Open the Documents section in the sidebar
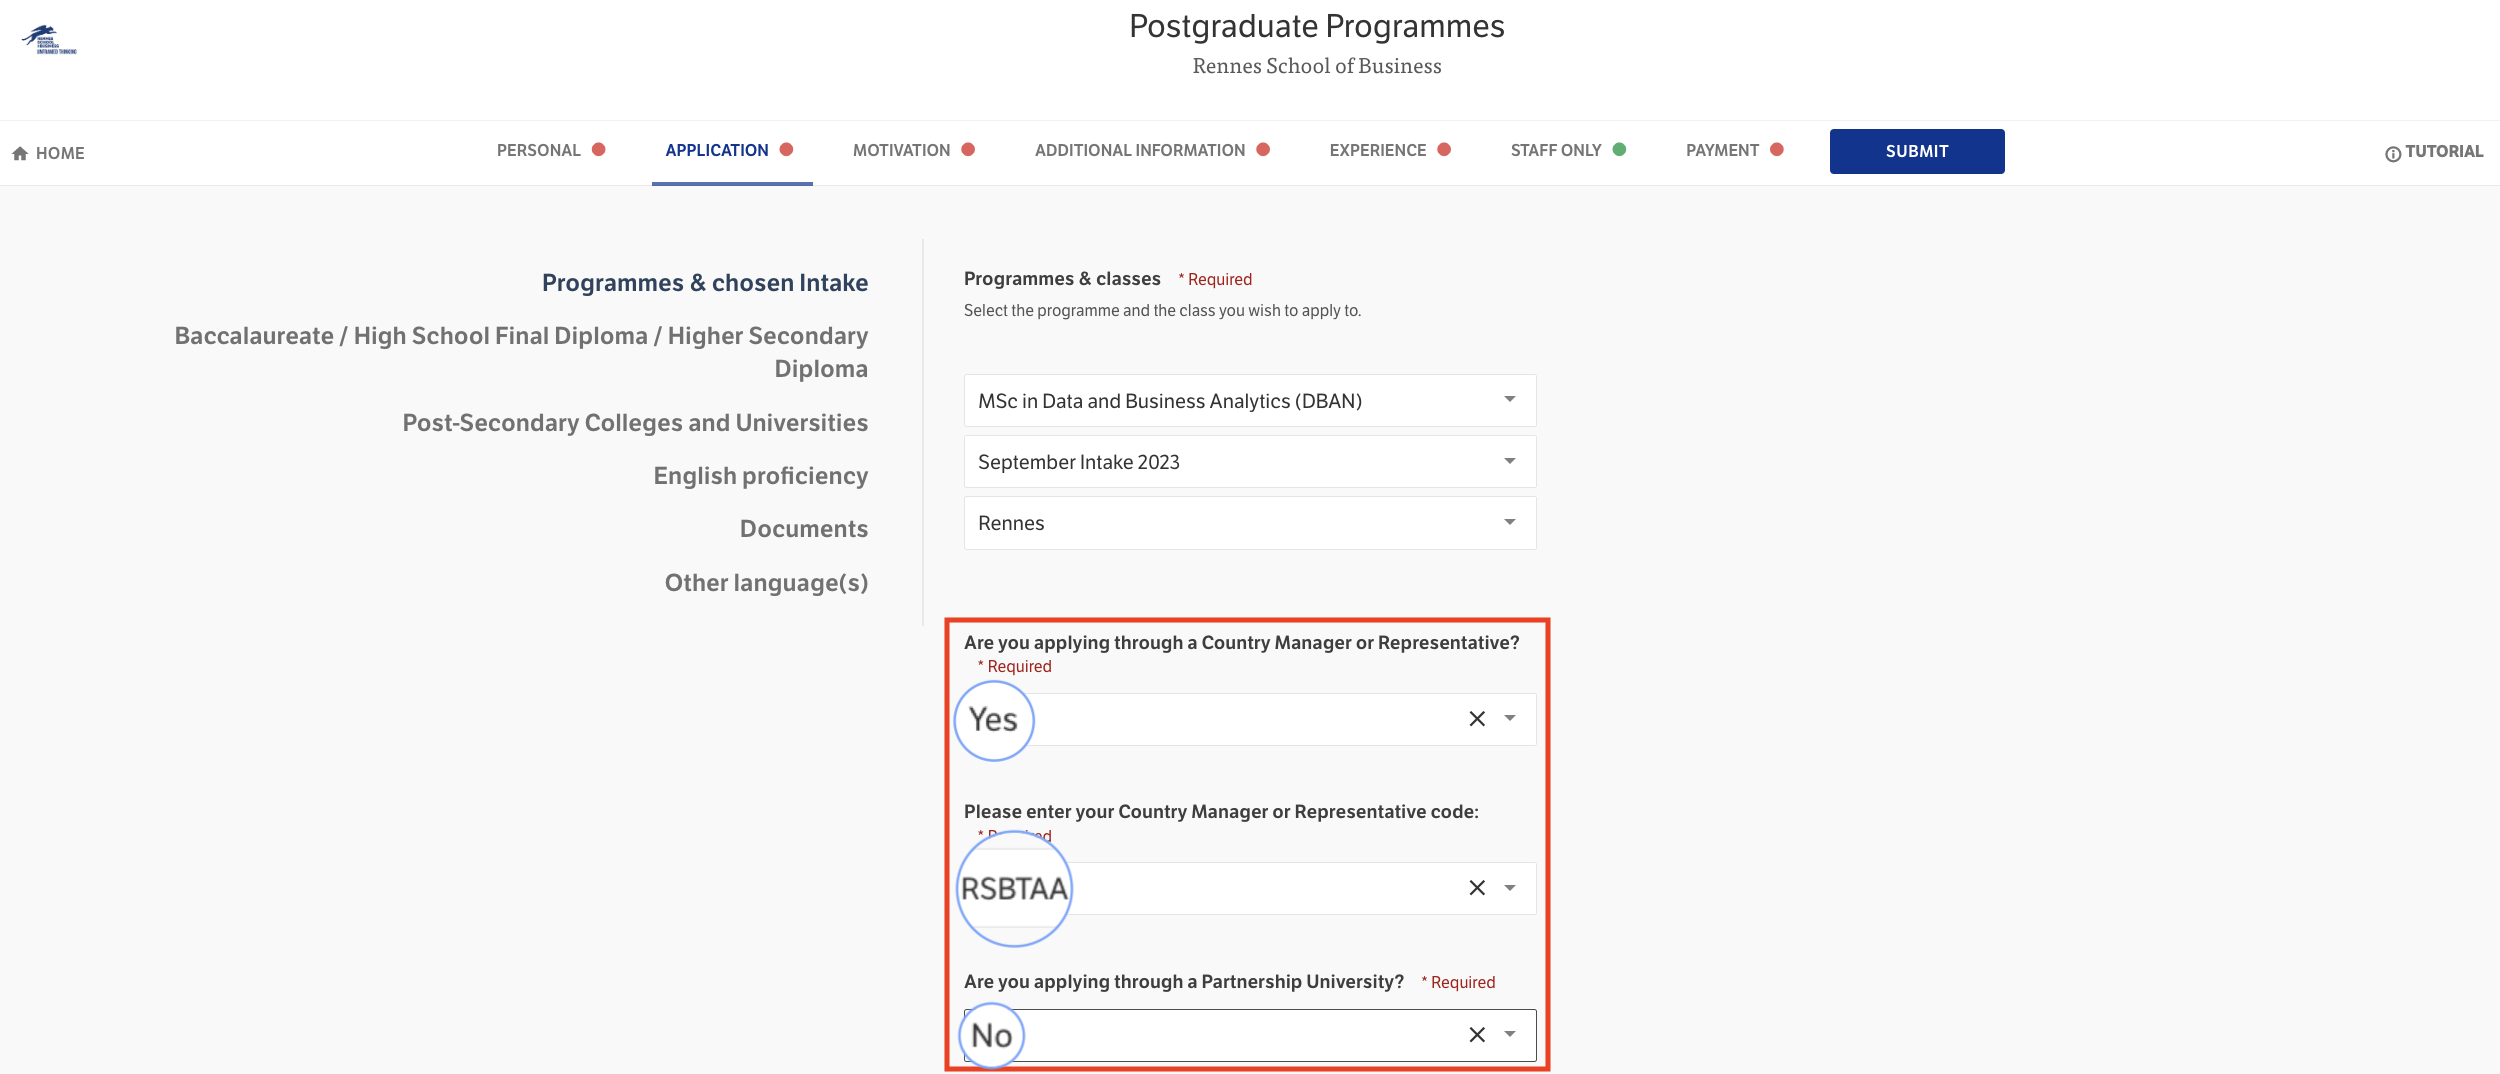Screen dimensions: 2500x1074 (803, 528)
